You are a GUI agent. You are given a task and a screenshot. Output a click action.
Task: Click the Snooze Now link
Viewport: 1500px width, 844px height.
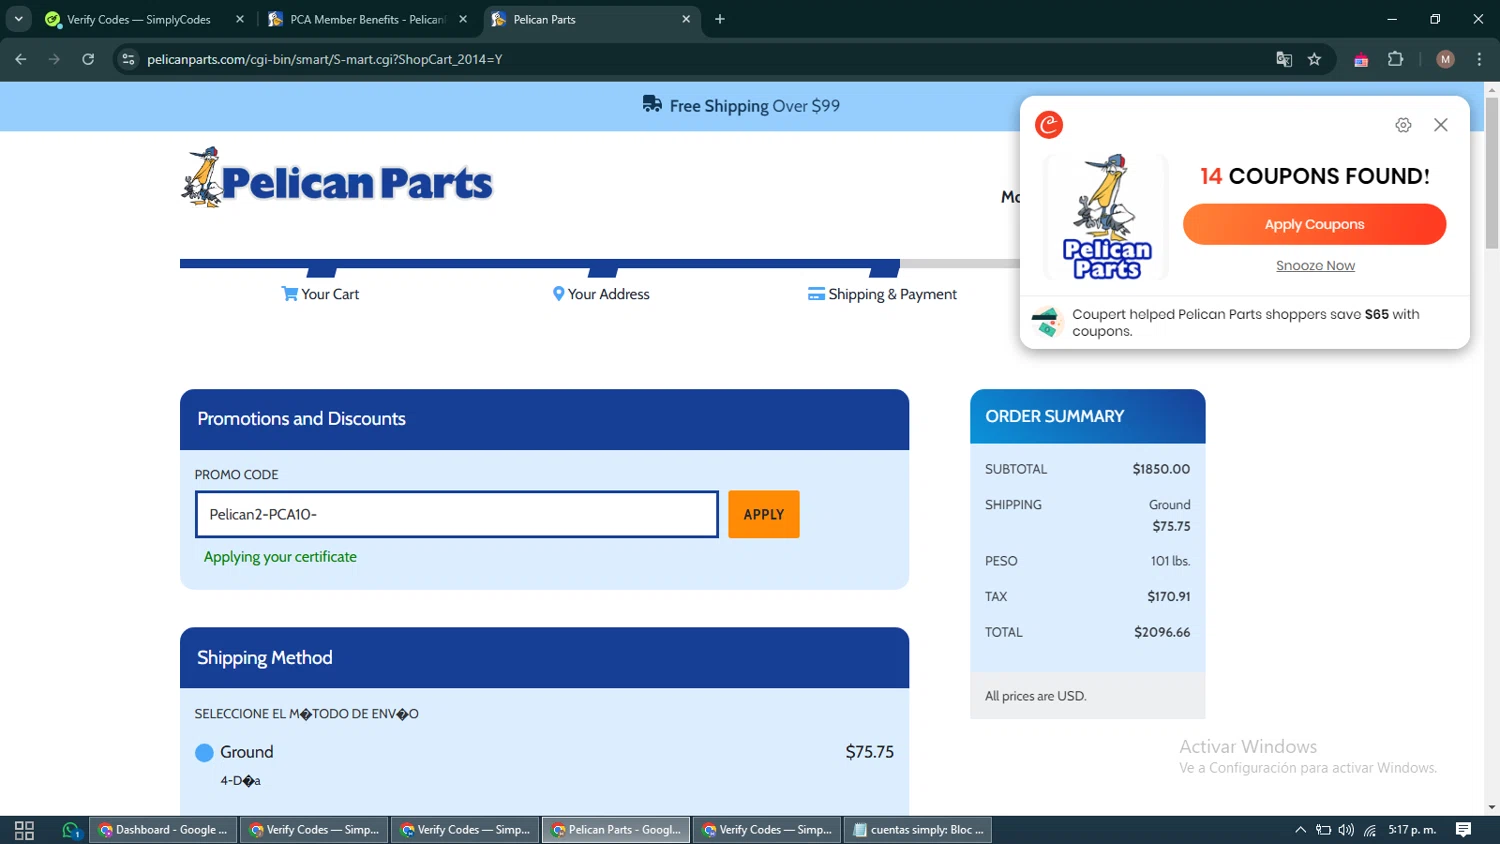coord(1315,265)
